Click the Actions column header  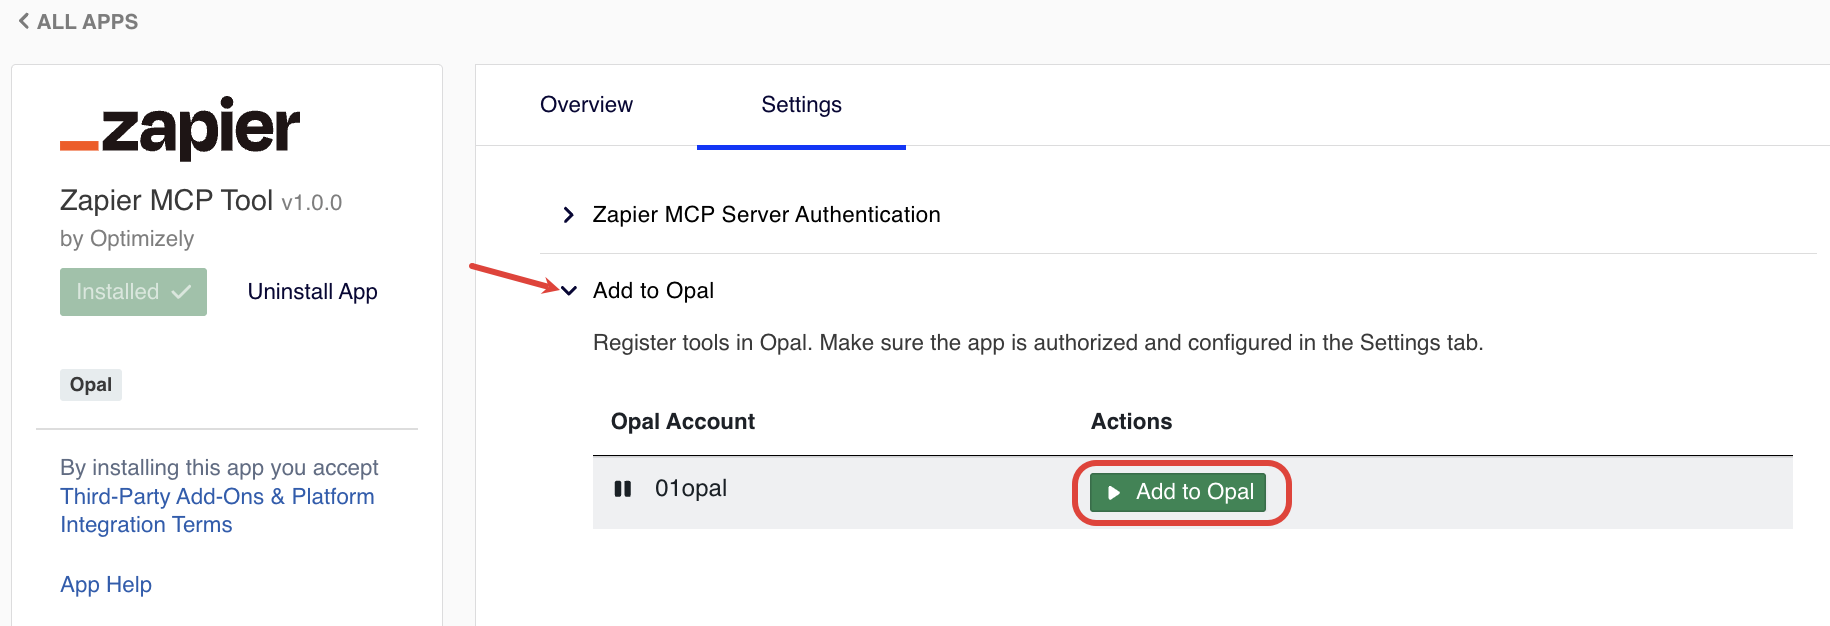tap(1131, 422)
